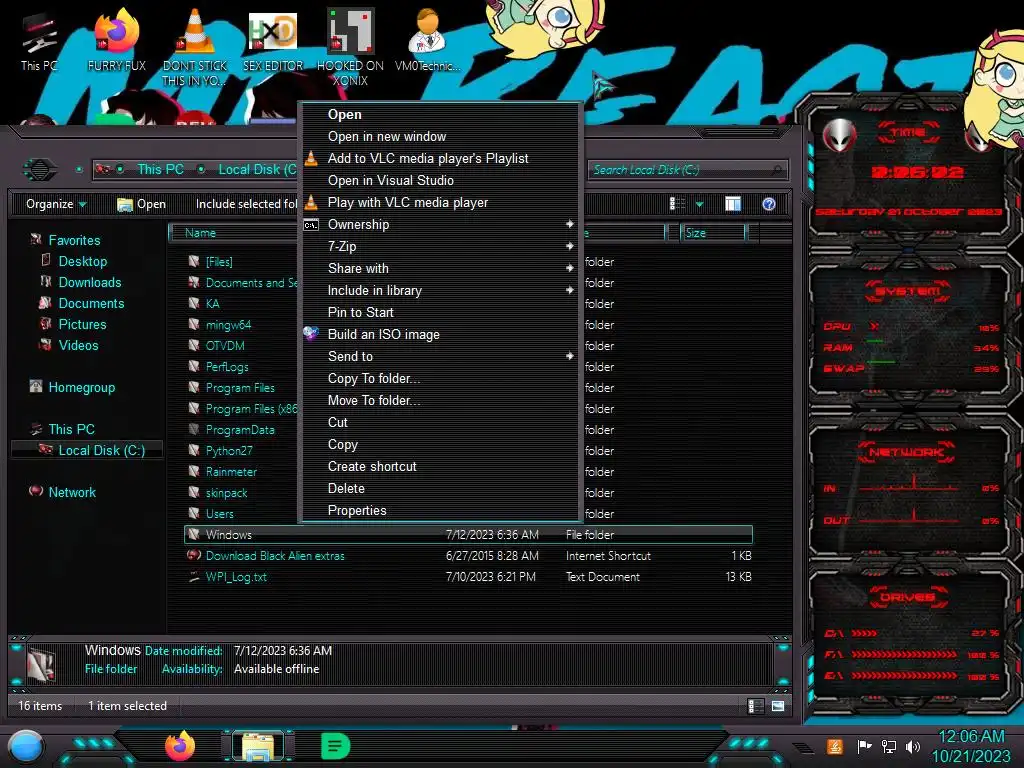The width and height of the screenshot is (1024, 768).
Task: Click Include selected folder toolbar button
Action: pyautogui.click(x=246, y=204)
